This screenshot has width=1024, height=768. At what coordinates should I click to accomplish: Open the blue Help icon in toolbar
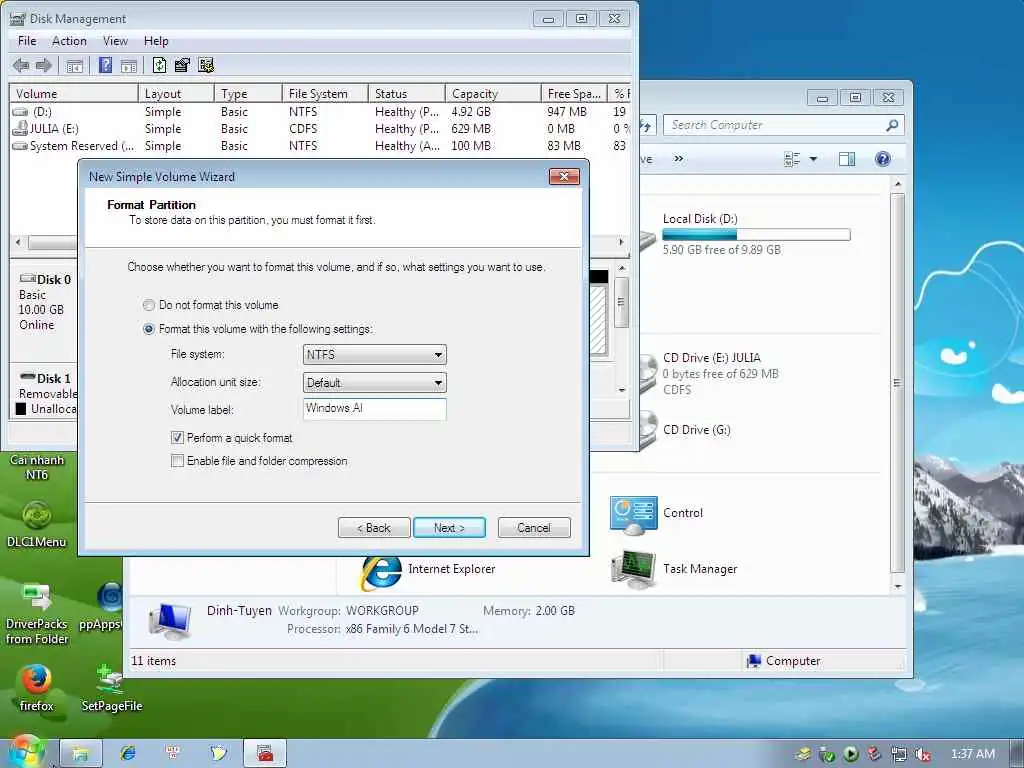tap(105, 65)
